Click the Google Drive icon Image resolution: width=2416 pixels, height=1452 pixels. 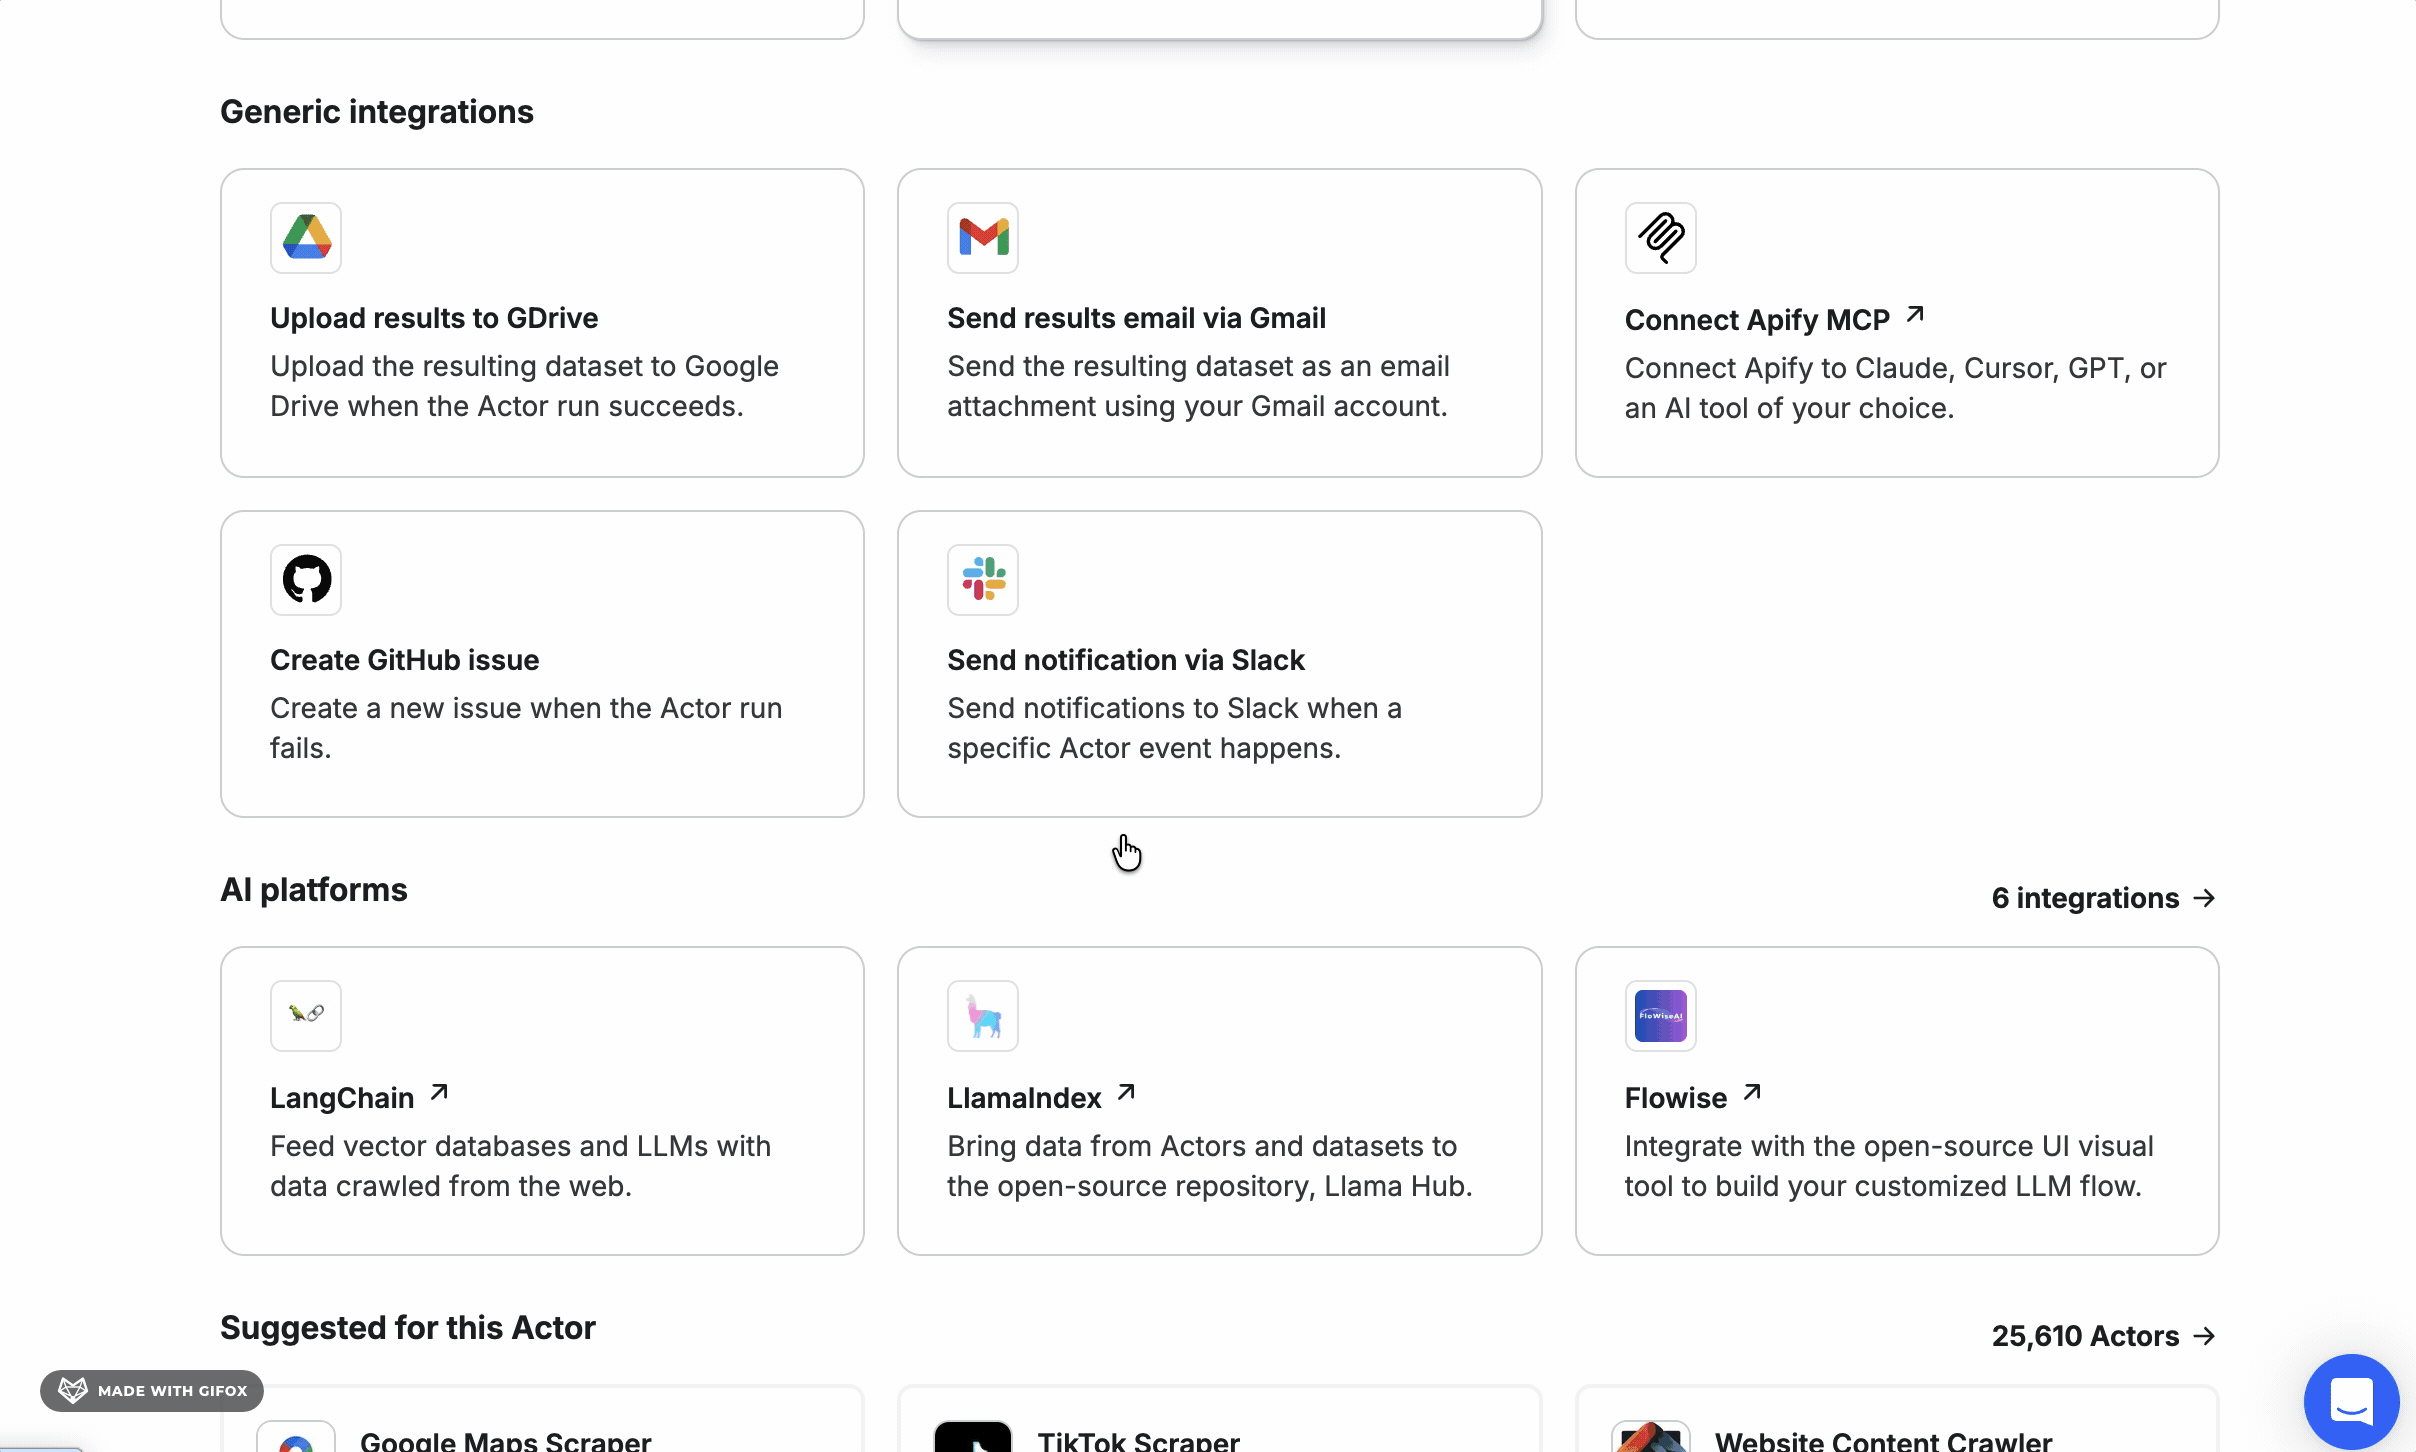[306, 237]
